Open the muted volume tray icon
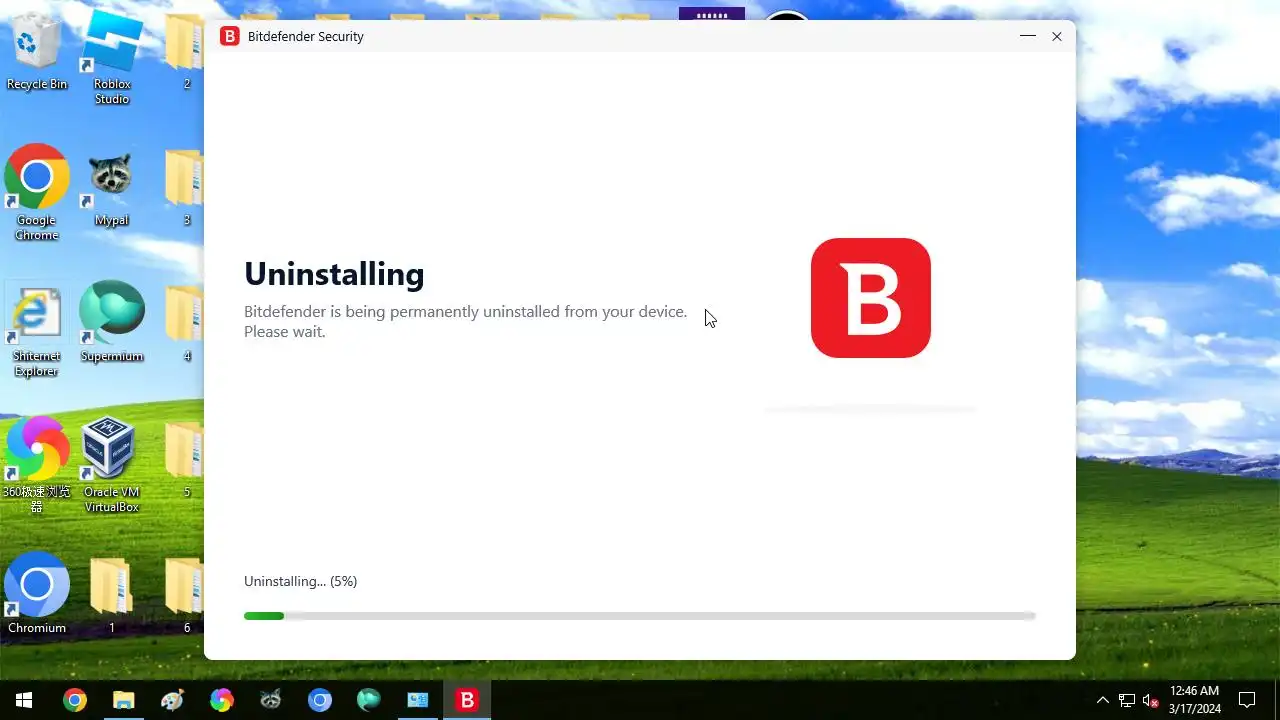Screen dimensions: 1280x720 coord(1150,700)
